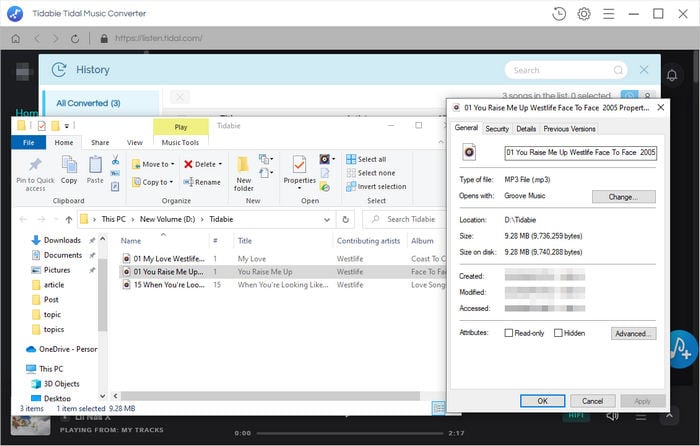Viewport: 700px width, 446px height.
Task: Open the Copy to dropdown
Action: (x=153, y=182)
